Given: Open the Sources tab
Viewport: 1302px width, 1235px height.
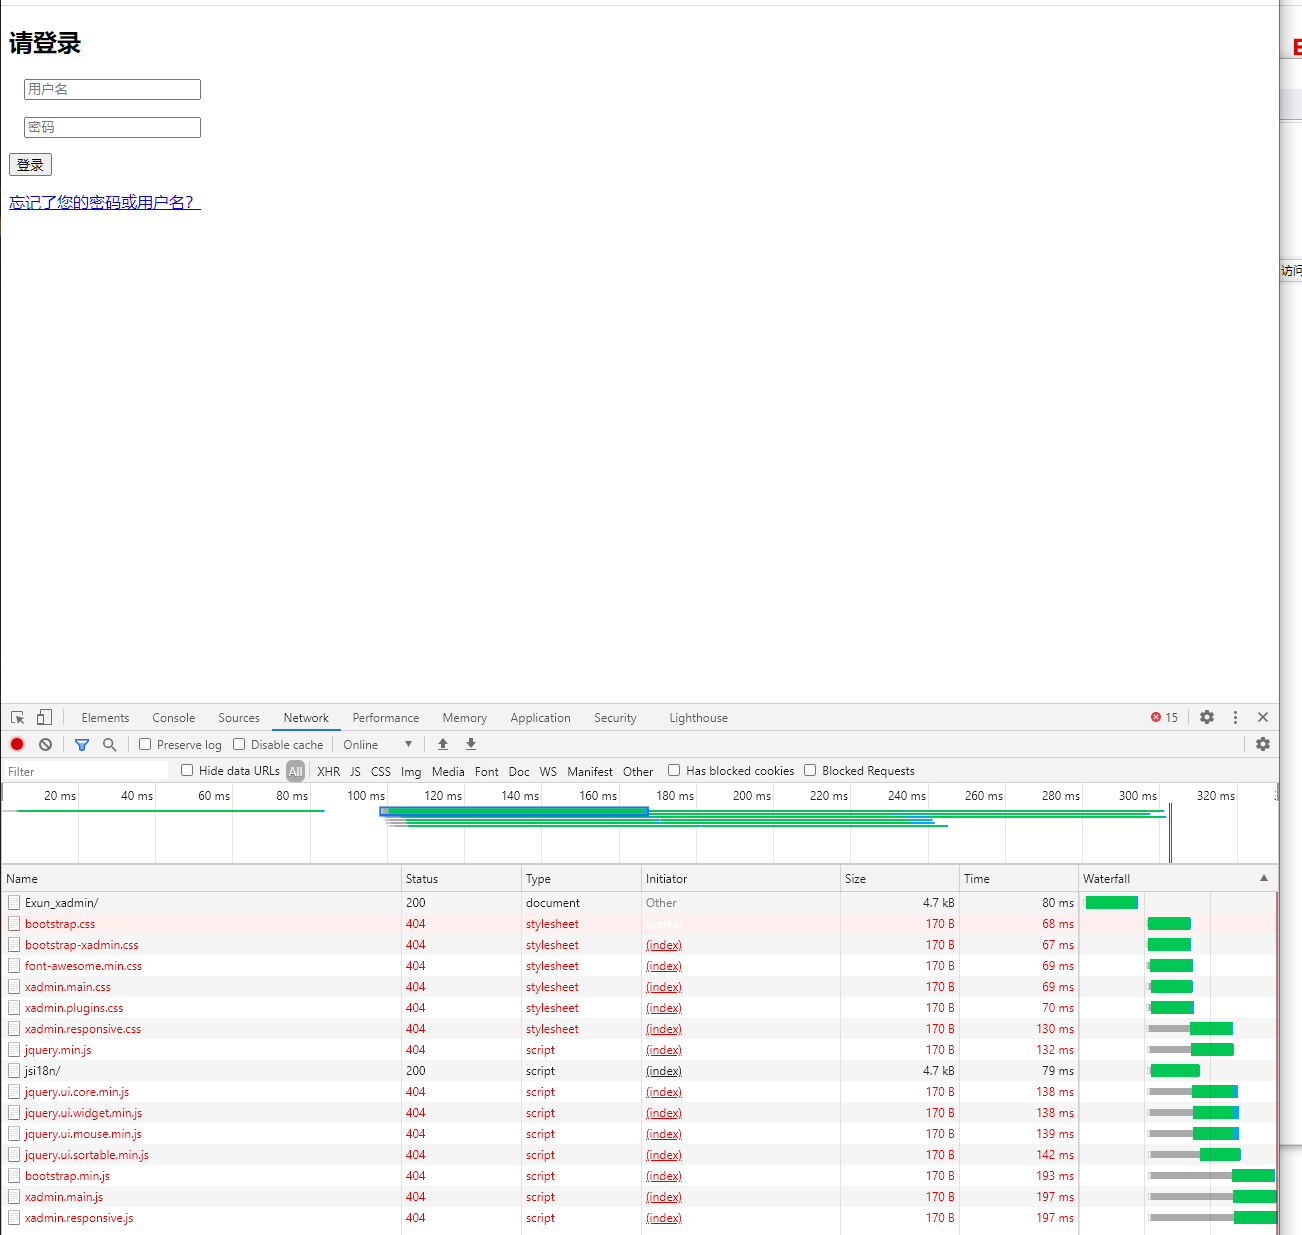Looking at the screenshot, I should coord(239,718).
